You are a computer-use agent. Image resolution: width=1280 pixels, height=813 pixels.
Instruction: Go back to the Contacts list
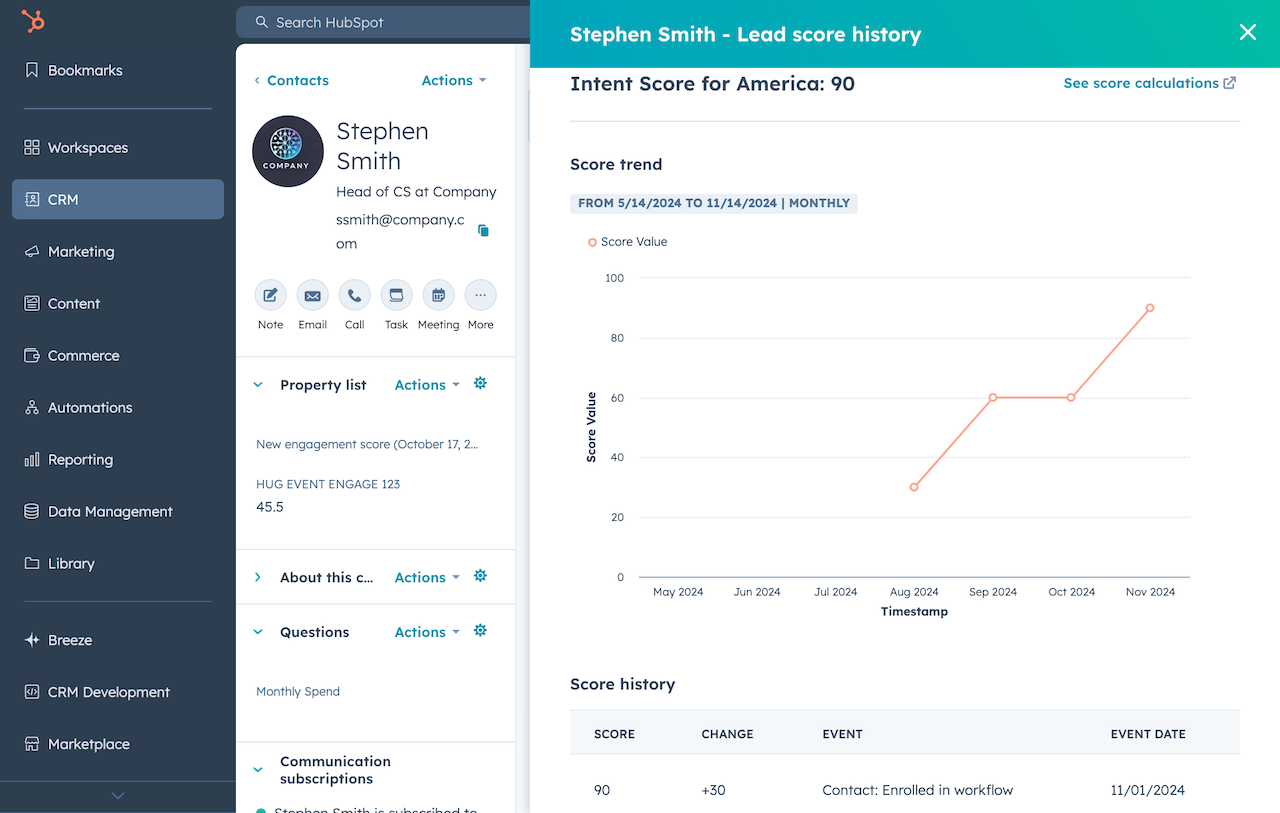(x=291, y=80)
